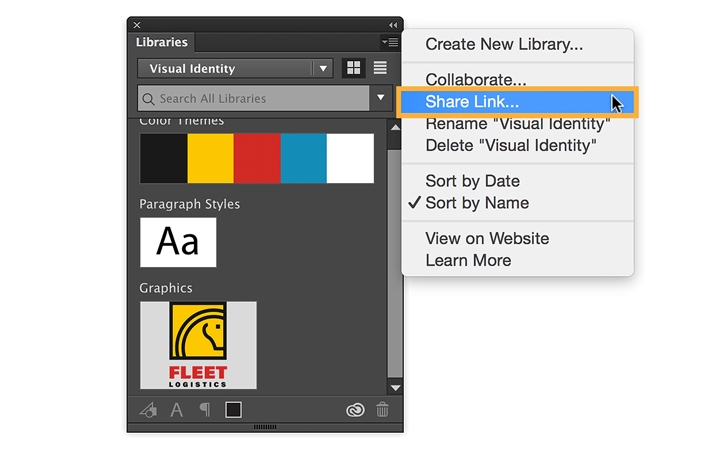Select the Fleet Logistics logo graphic thumbnail
Viewport: 725px width, 451px height.
coord(198,345)
